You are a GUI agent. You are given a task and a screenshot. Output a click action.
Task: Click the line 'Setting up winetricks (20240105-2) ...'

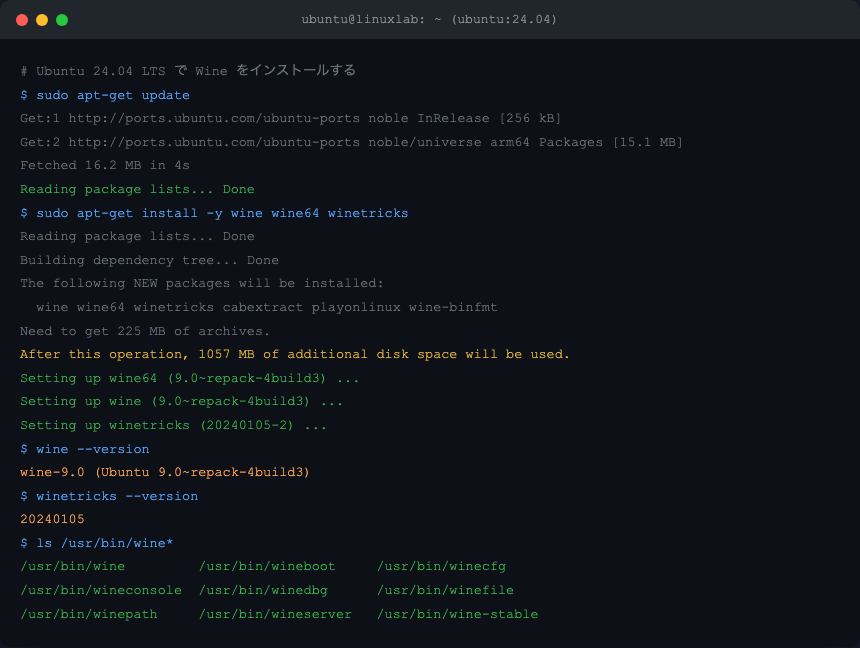pyautogui.click(x=173, y=425)
